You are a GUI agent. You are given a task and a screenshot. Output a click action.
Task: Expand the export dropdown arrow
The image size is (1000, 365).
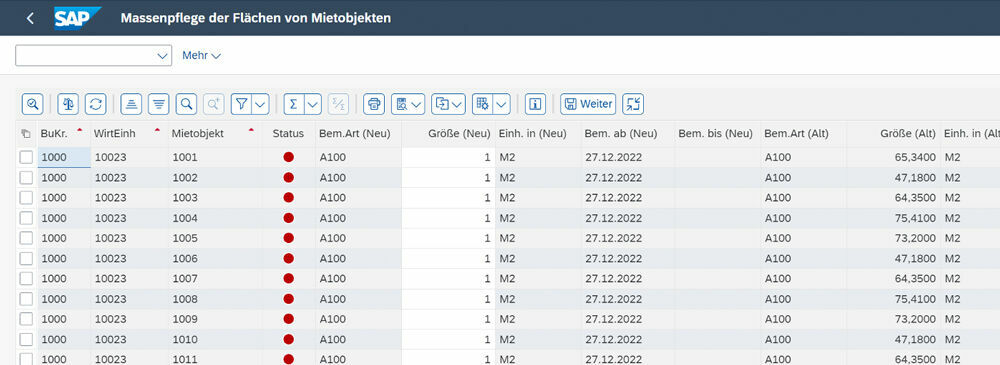point(458,104)
